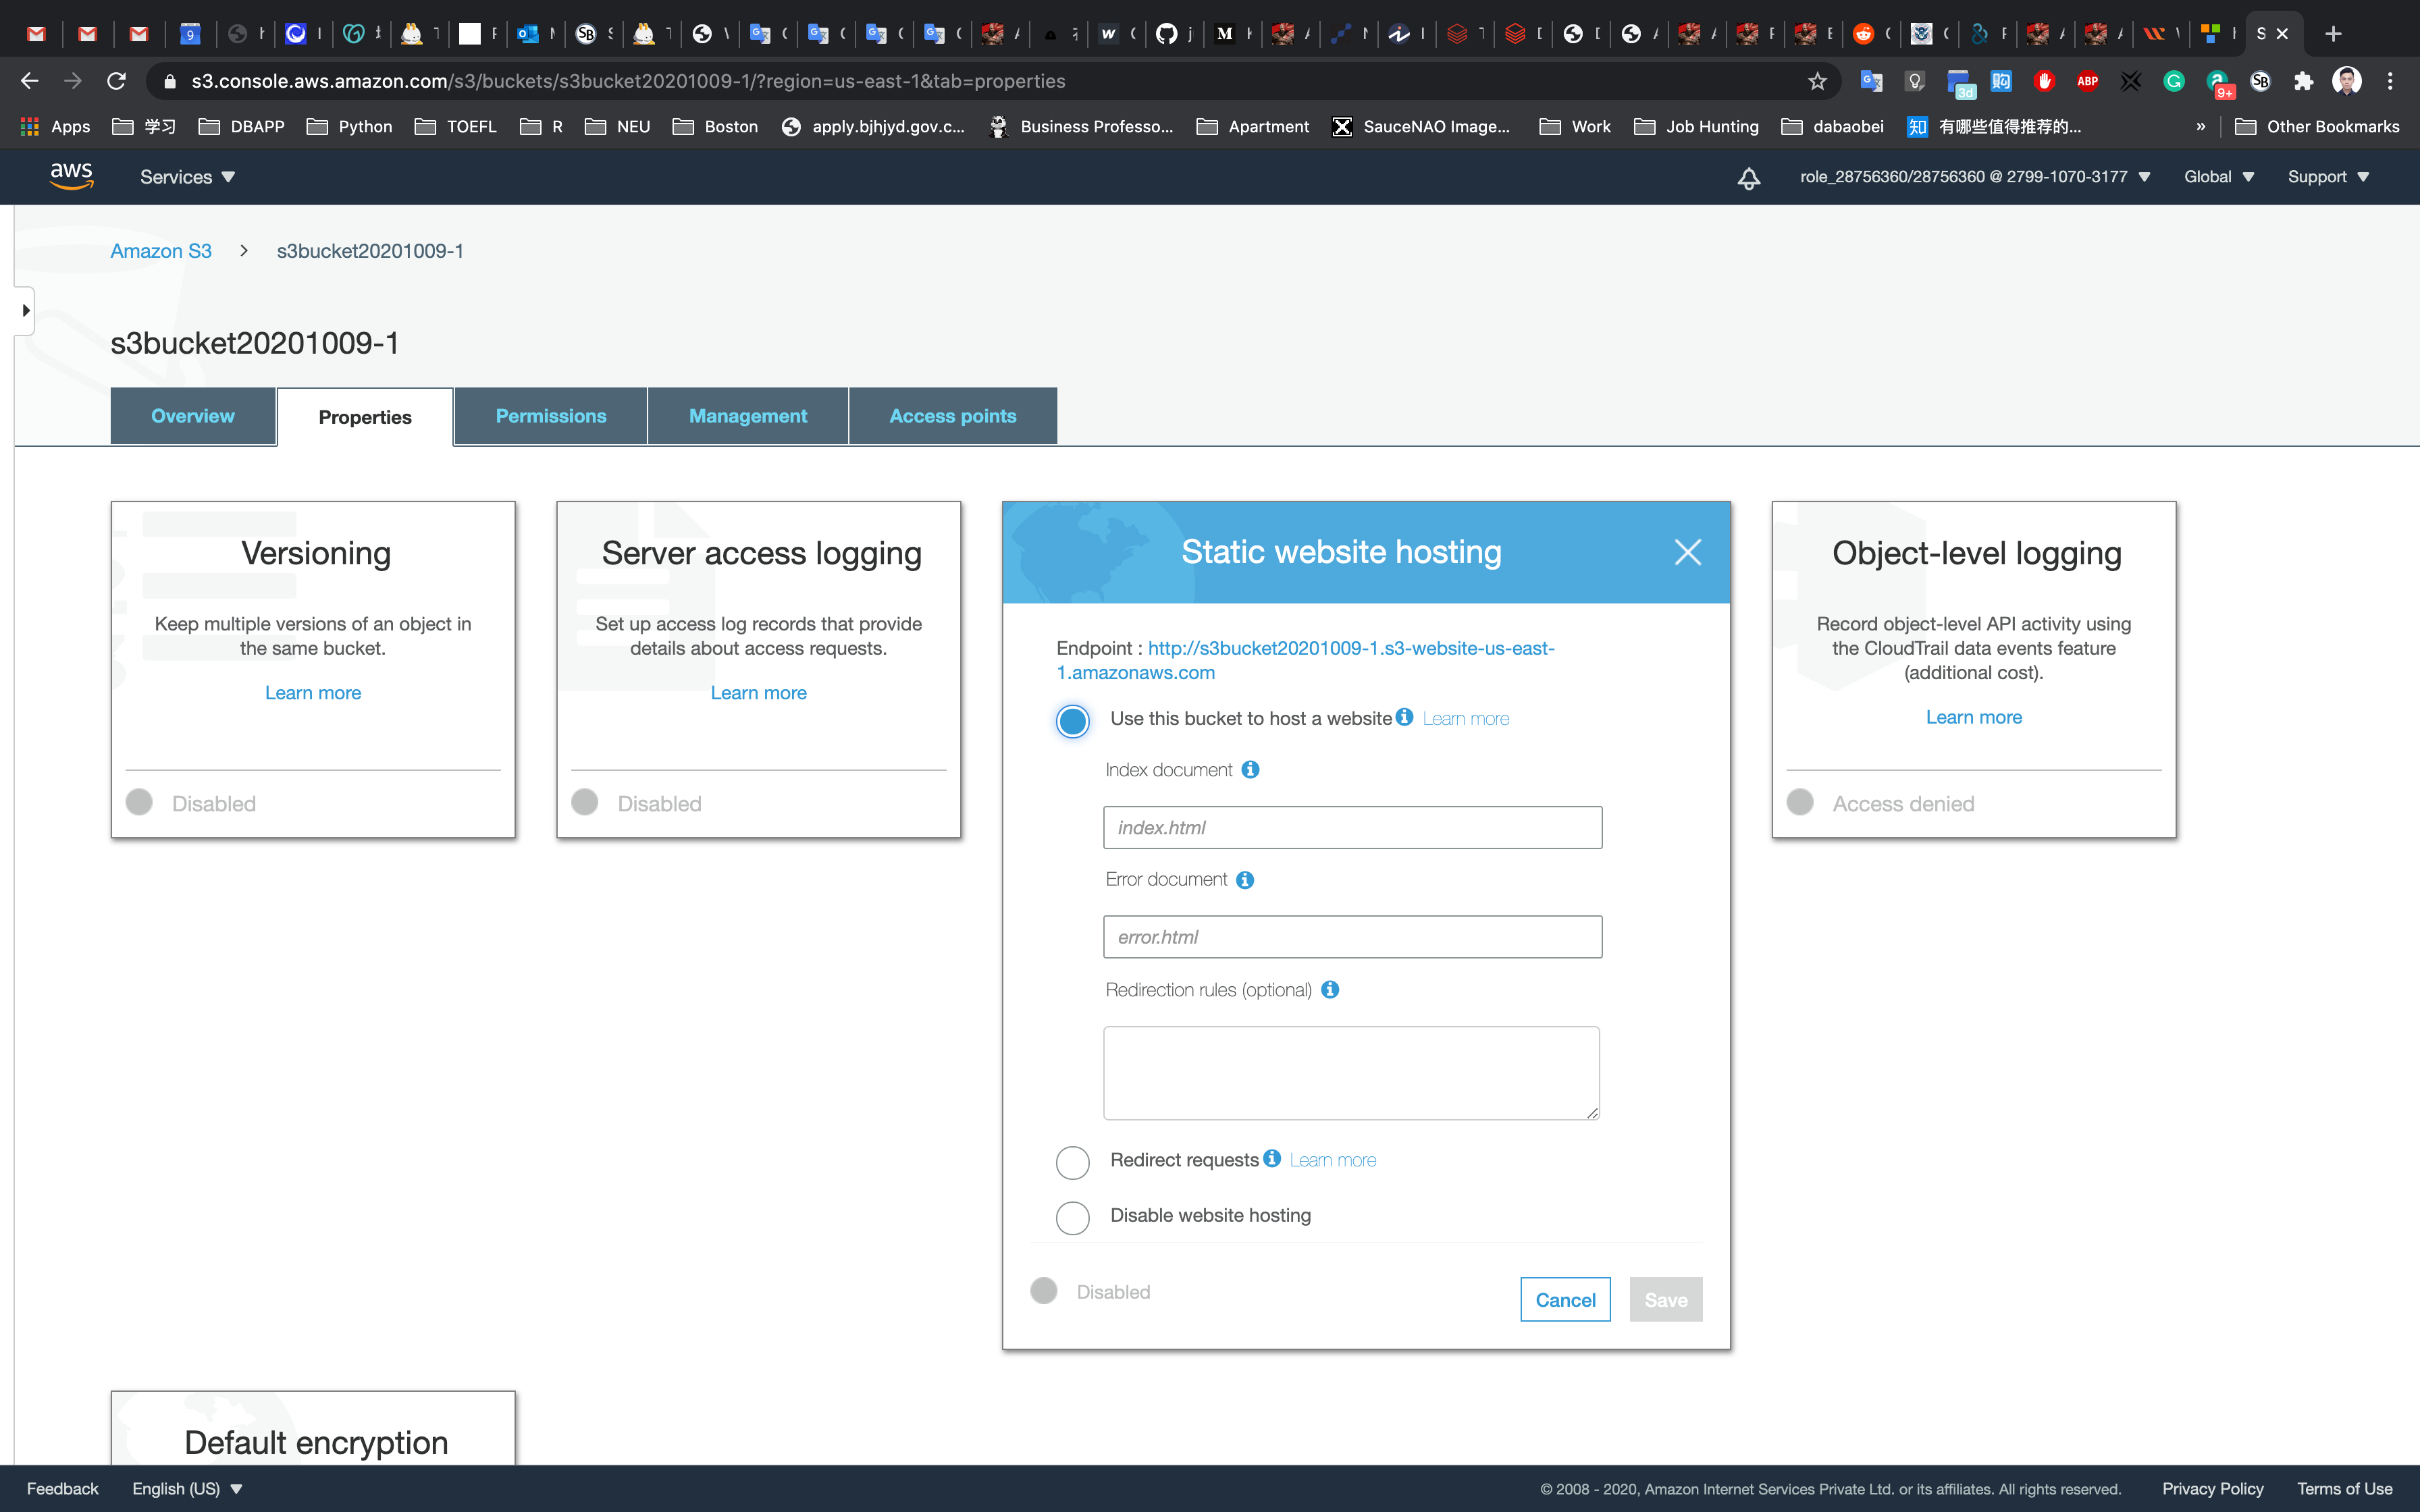Click the Index document input field
Image resolution: width=2420 pixels, height=1512 pixels.
(1352, 827)
